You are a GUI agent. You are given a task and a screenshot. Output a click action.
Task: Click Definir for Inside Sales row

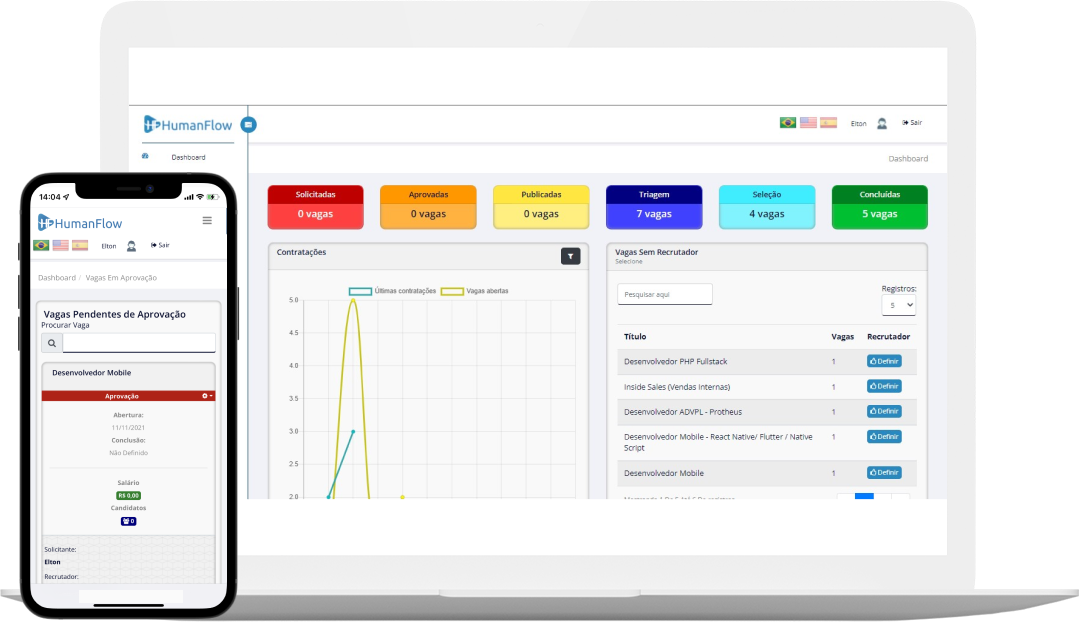click(884, 386)
